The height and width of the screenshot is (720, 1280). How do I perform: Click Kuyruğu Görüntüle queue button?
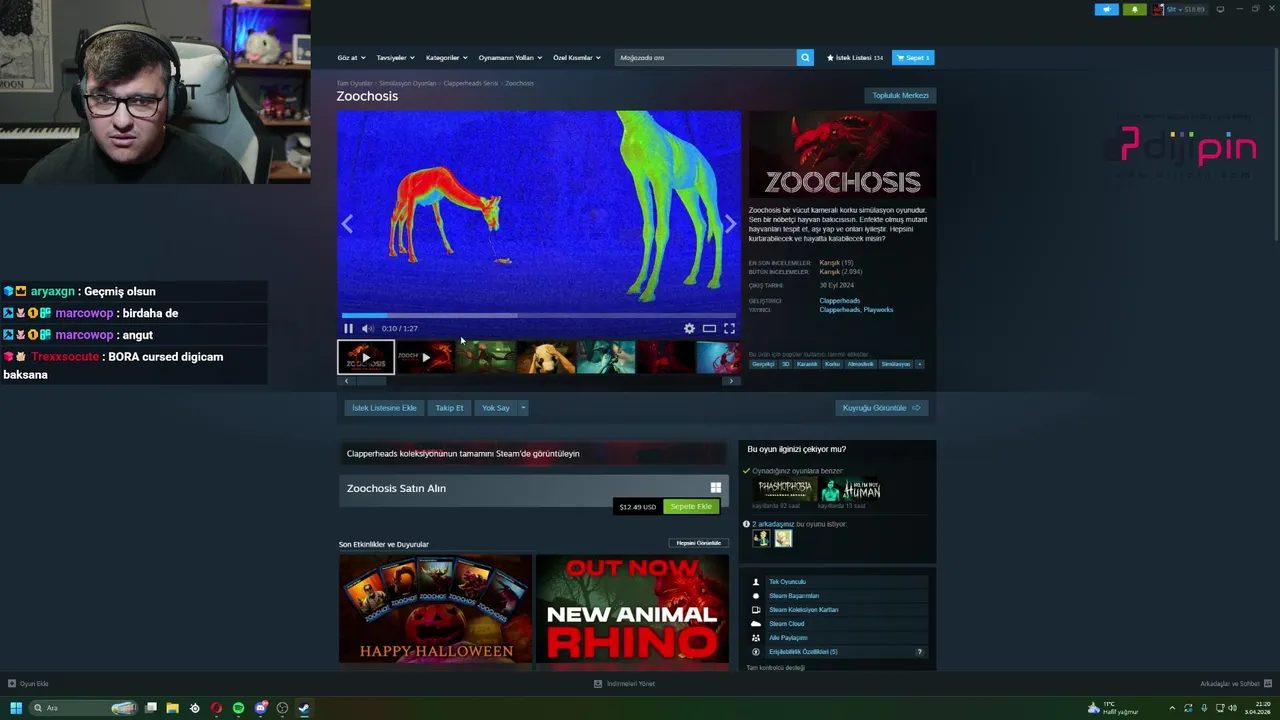pos(881,407)
